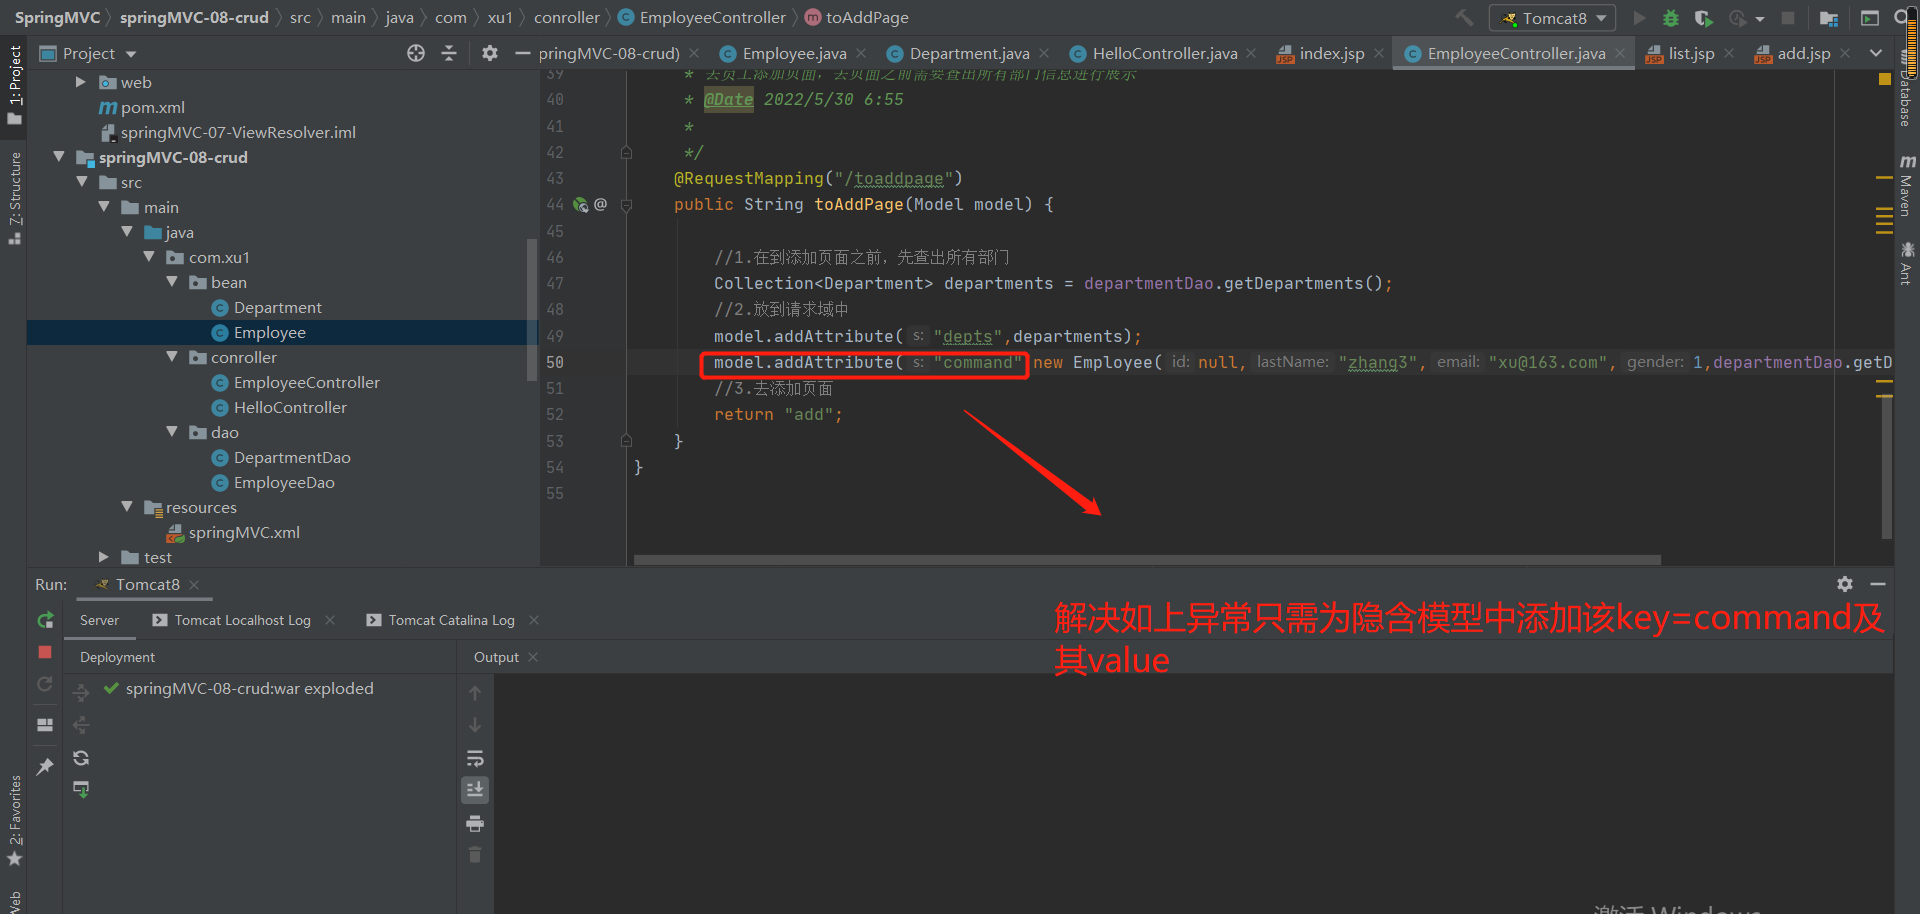
Task: Open the Favorites tool window
Action: click(14, 822)
